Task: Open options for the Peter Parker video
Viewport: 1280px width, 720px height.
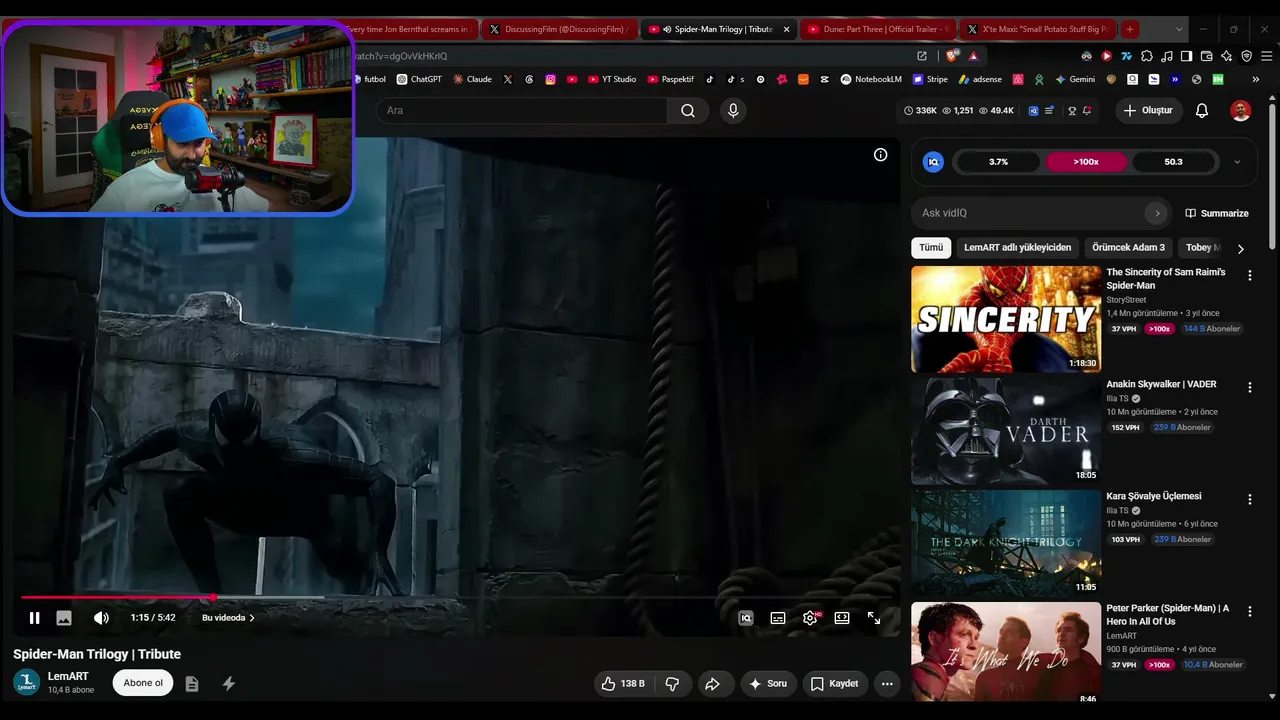Action: [x=1249, y=611]
